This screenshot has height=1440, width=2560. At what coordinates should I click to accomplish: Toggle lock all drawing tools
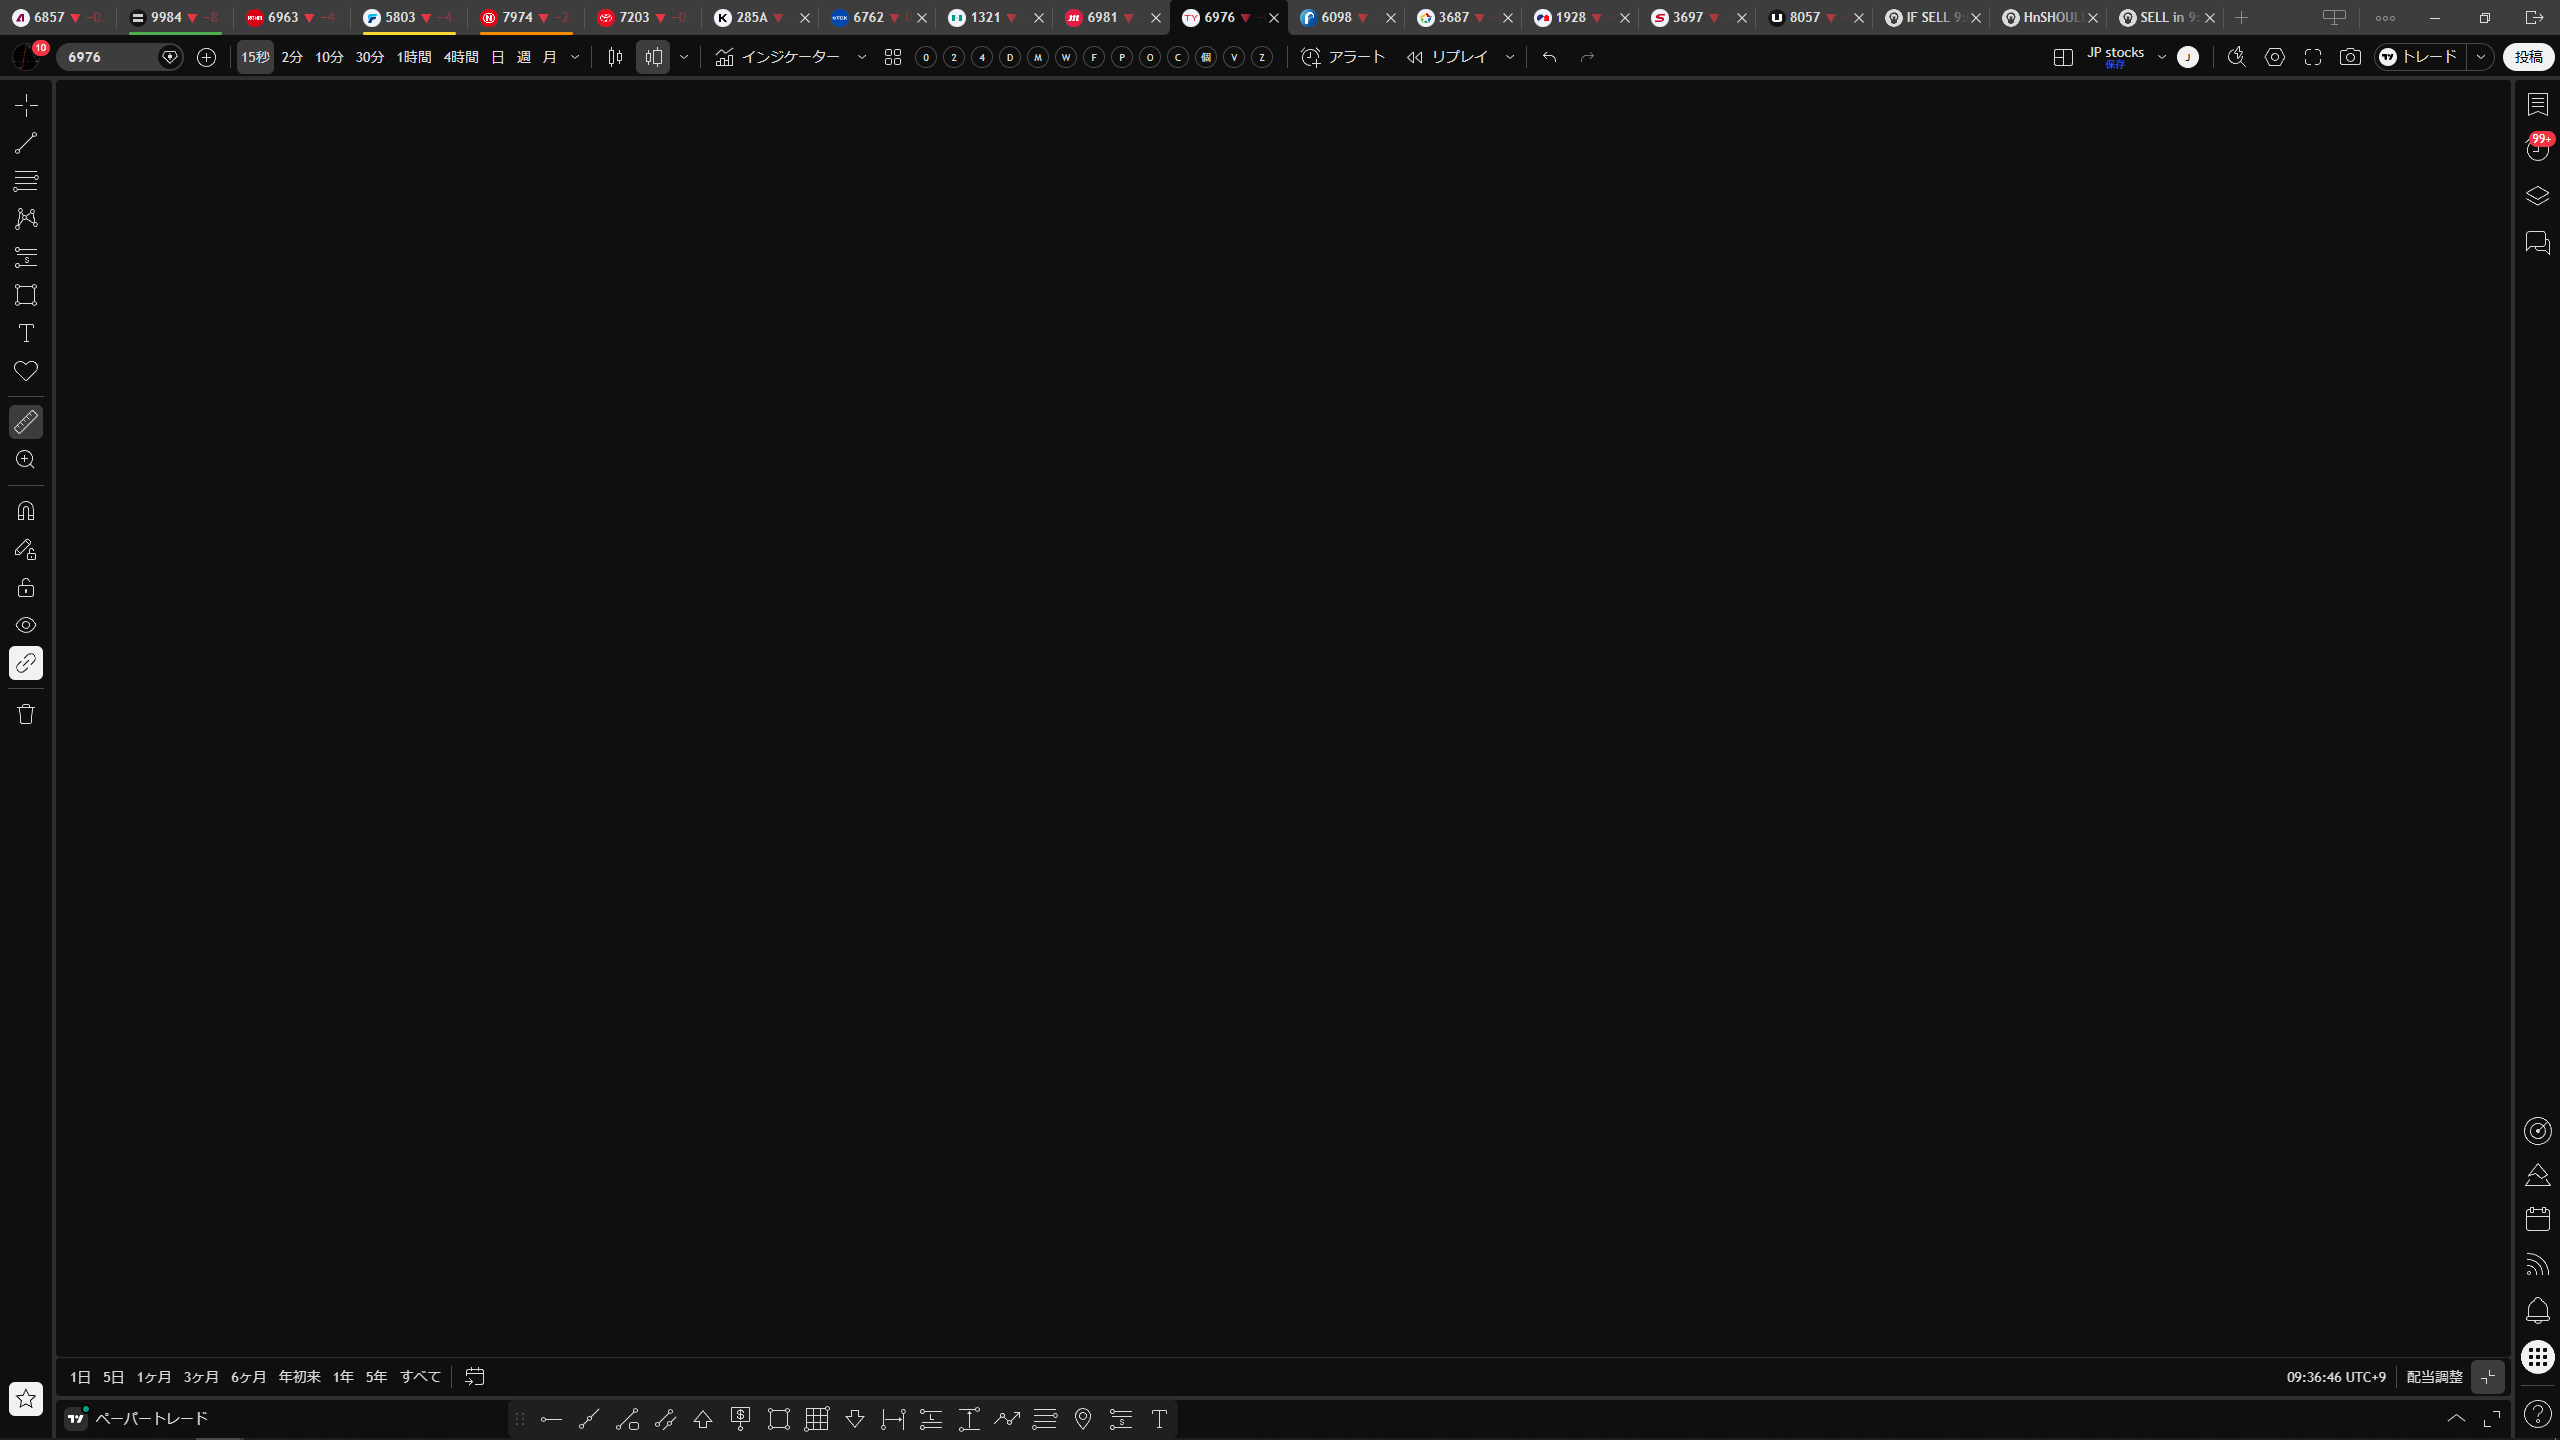coord(26,587)
